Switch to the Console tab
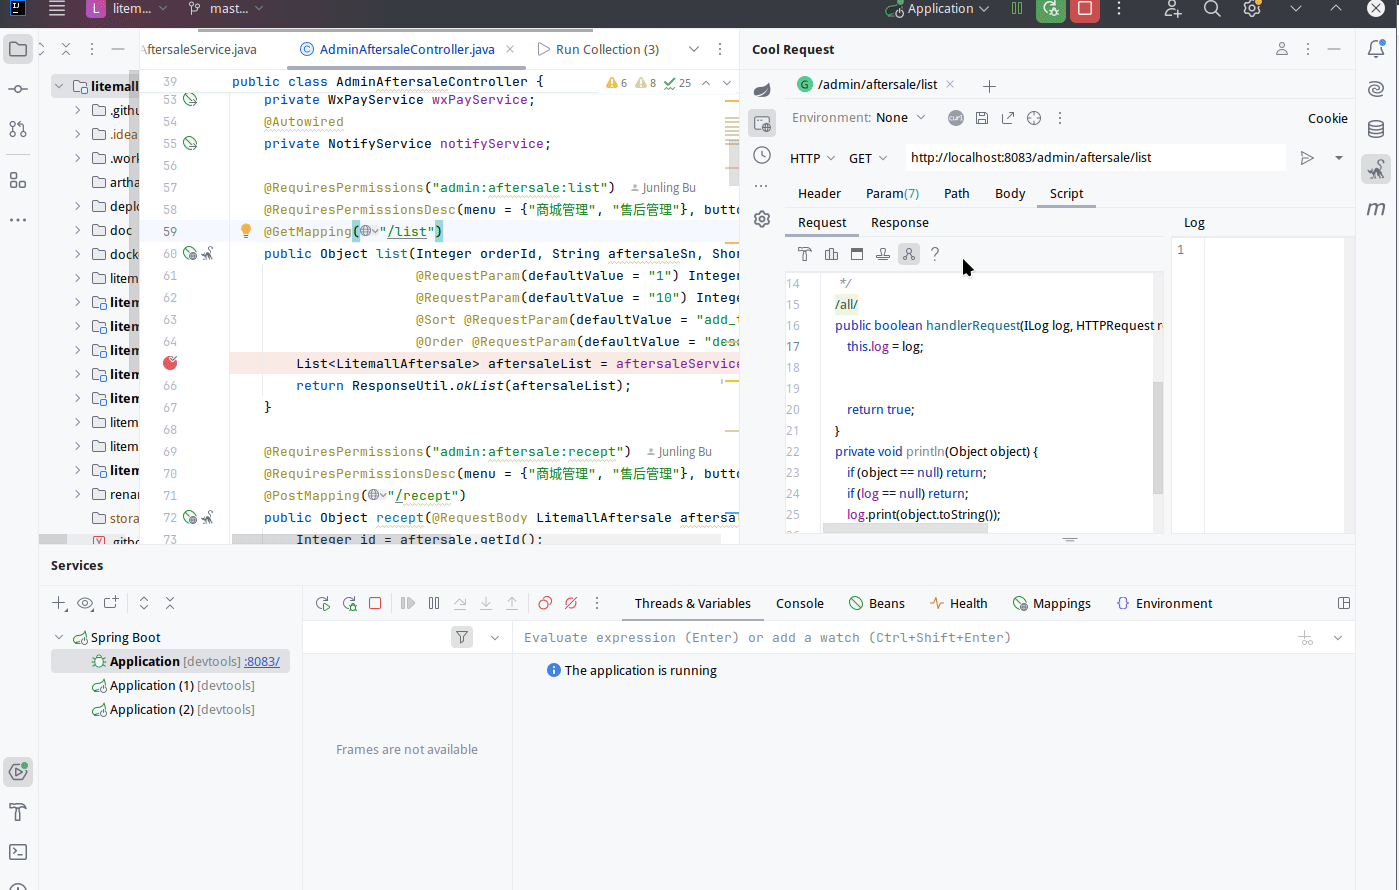The image size is (1399, 890). pyautogui.click(x=800, y=603)
